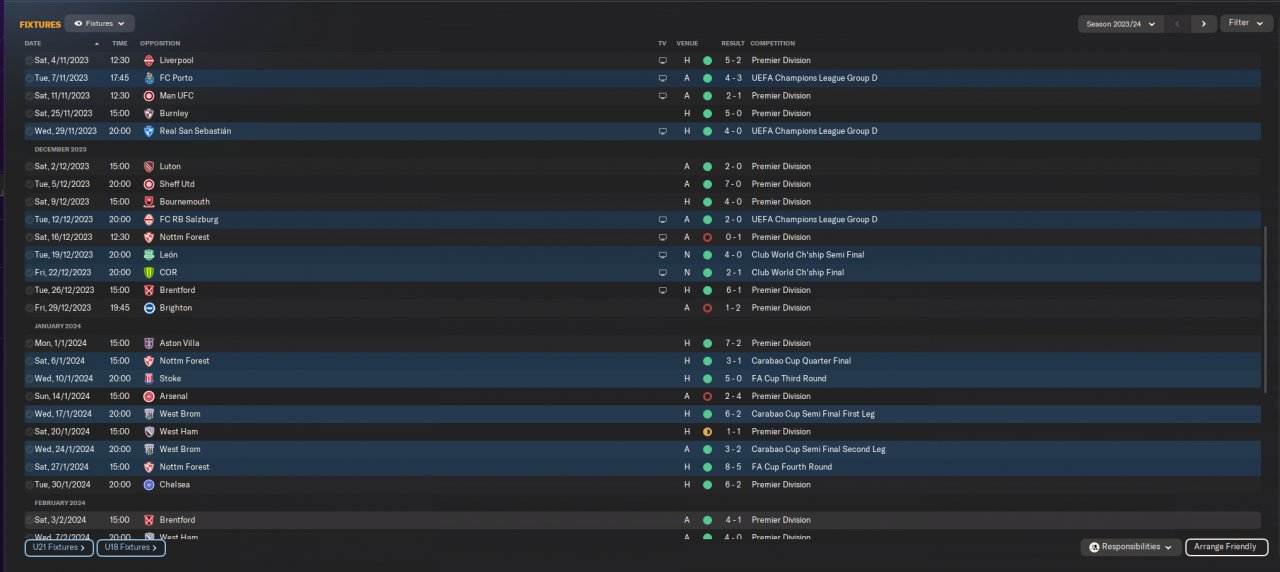Click the green win dot for Sheff Utd match
1280x572 pixels.
[x=707, y=184]
